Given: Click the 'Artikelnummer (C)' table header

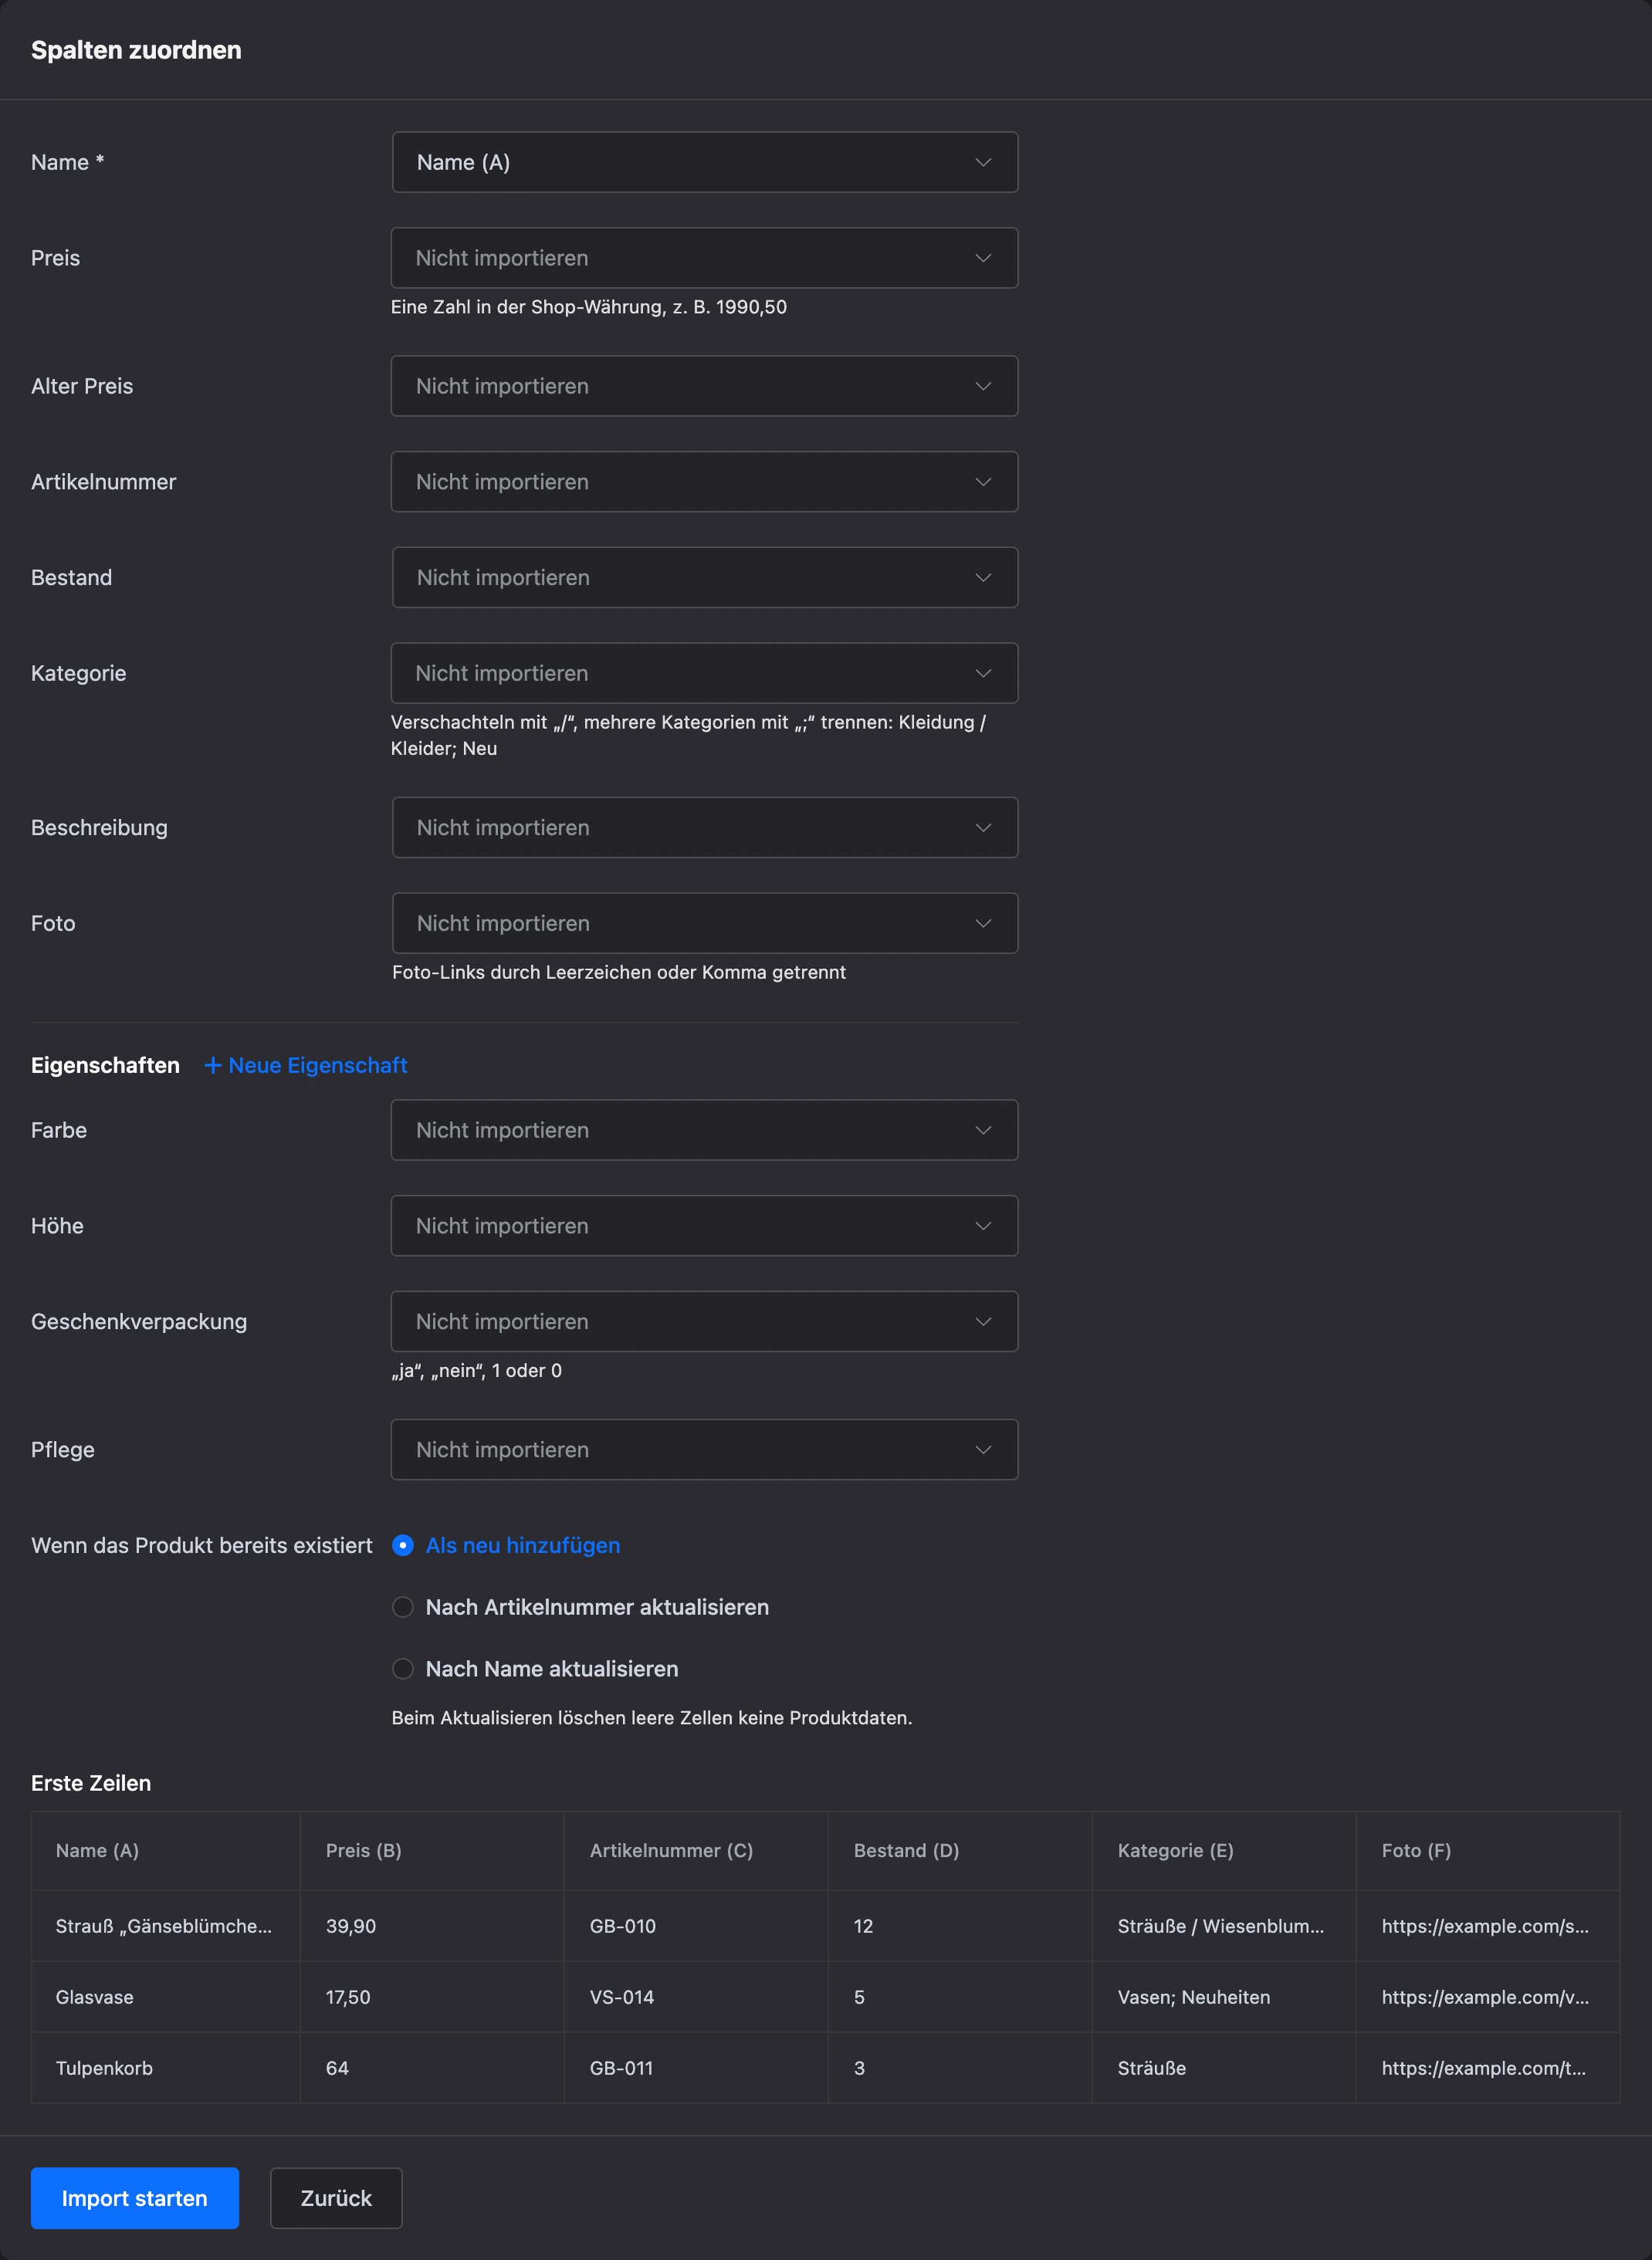Looking at the screenshot, I should [696, 1851].
